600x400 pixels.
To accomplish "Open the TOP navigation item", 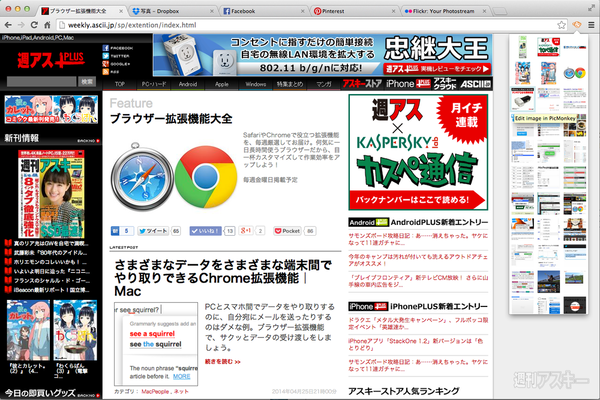I will (120, 84).
